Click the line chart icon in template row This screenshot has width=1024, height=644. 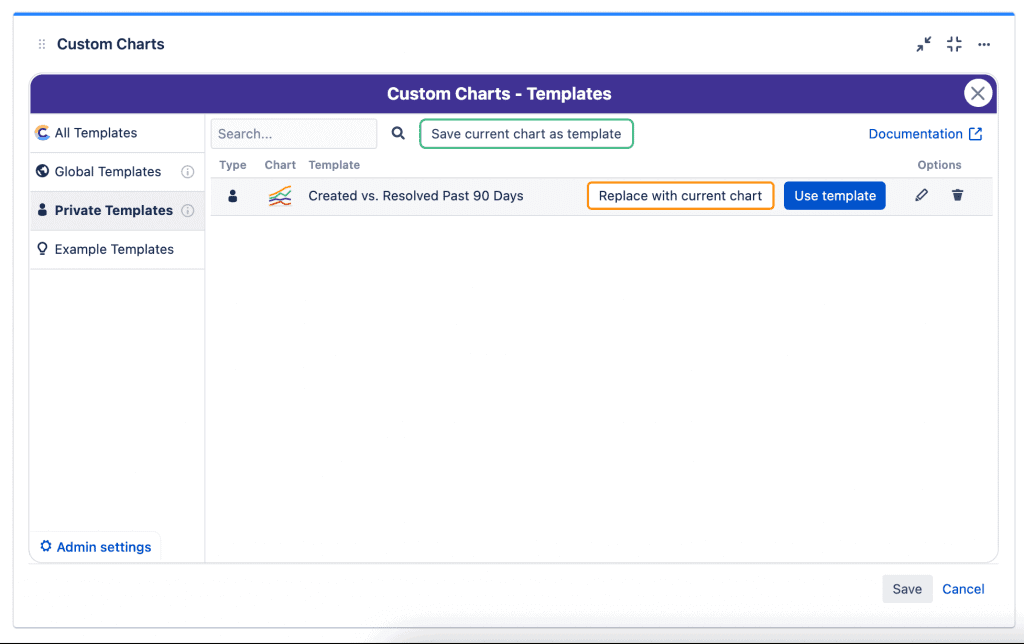(x=280, y=196)
